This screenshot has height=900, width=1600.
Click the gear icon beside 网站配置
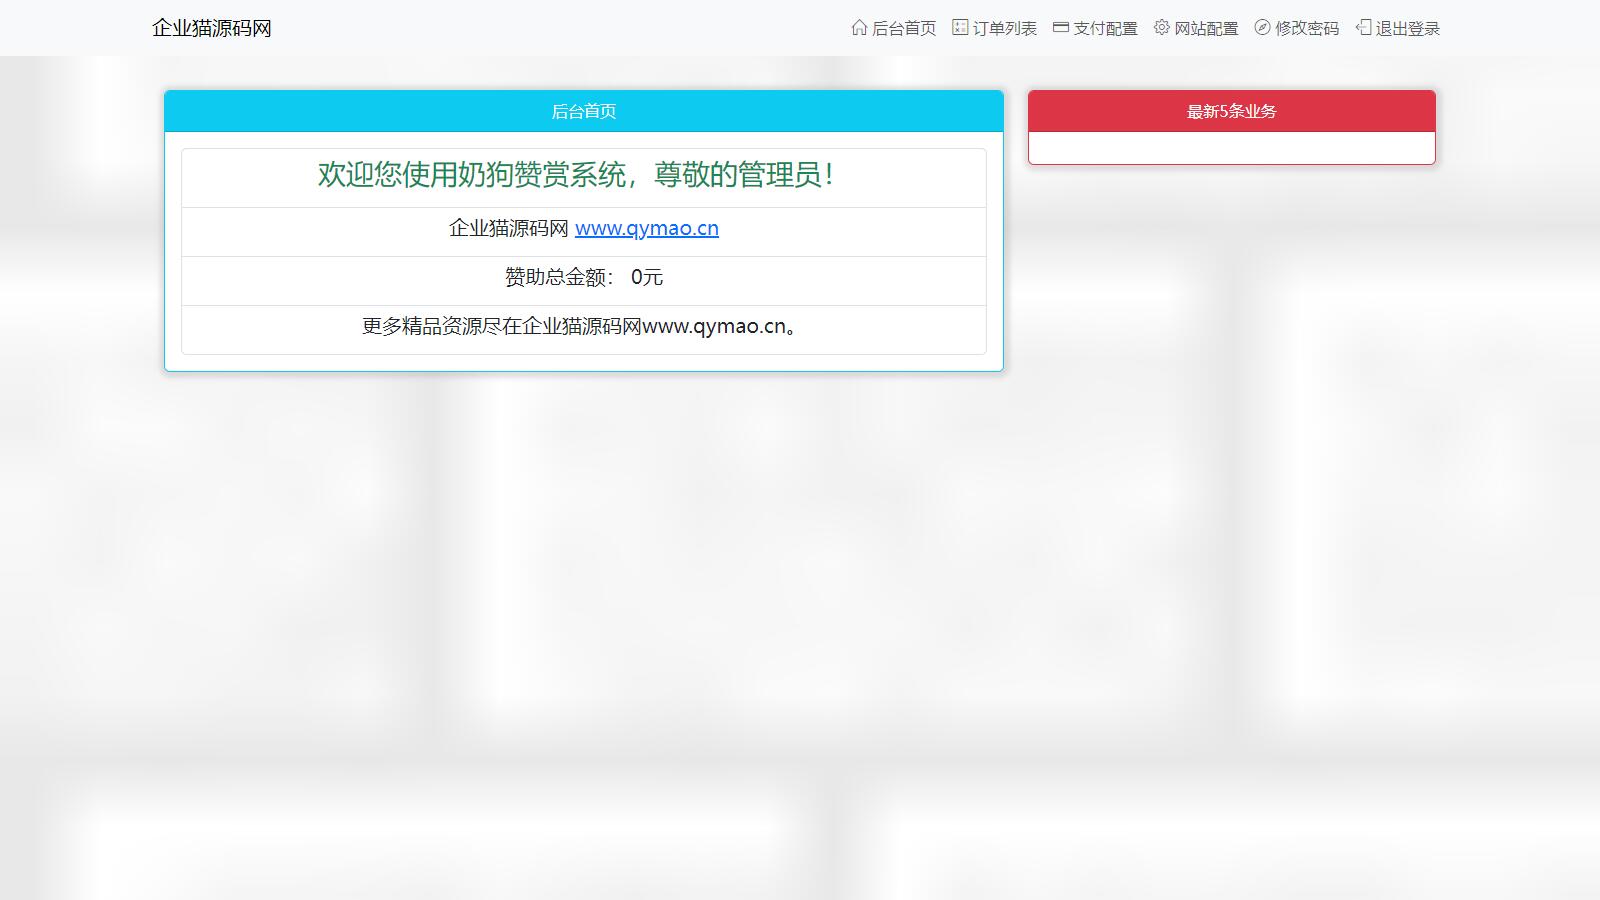(x=1161, y=27)
